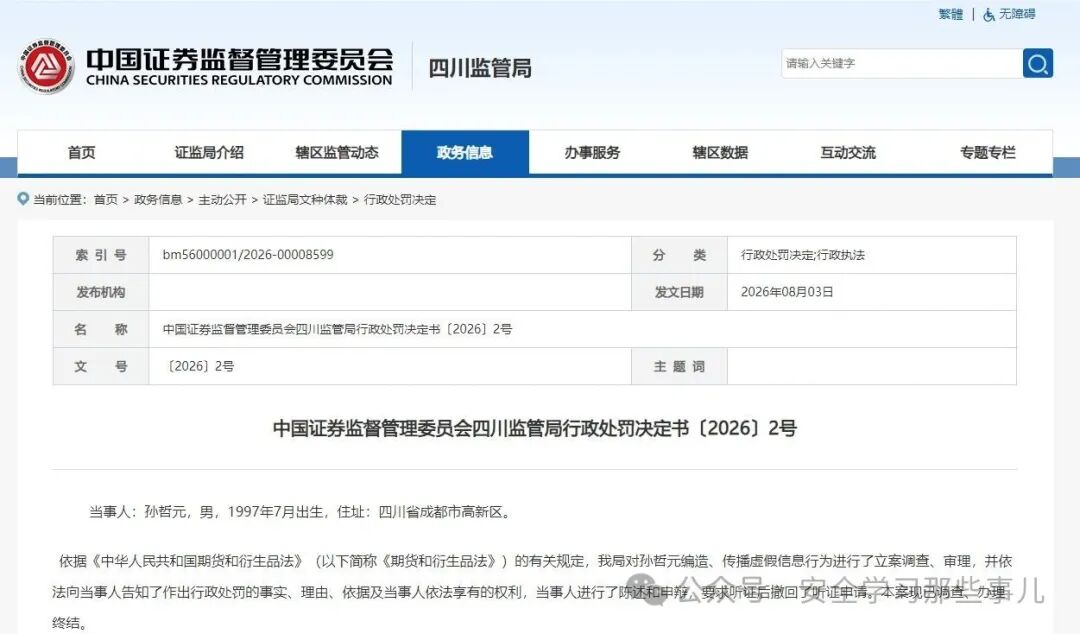Focus the 请输入关键字 search field

[x=902, y=63]
